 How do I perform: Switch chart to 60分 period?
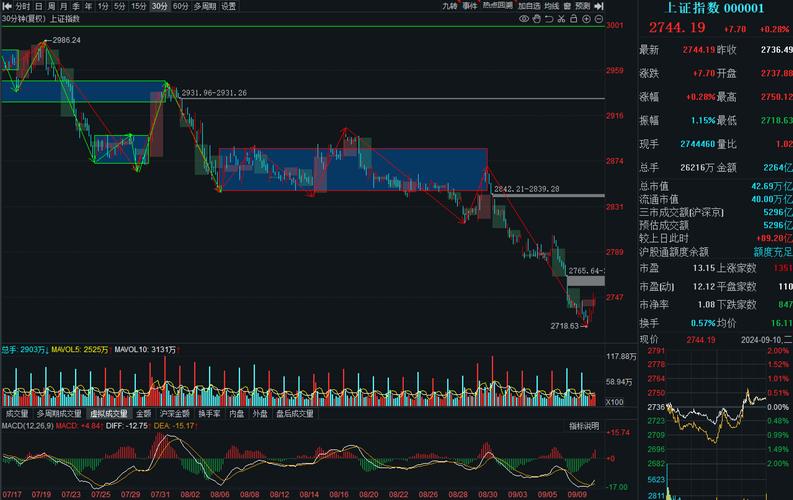(x=180, y=6)
